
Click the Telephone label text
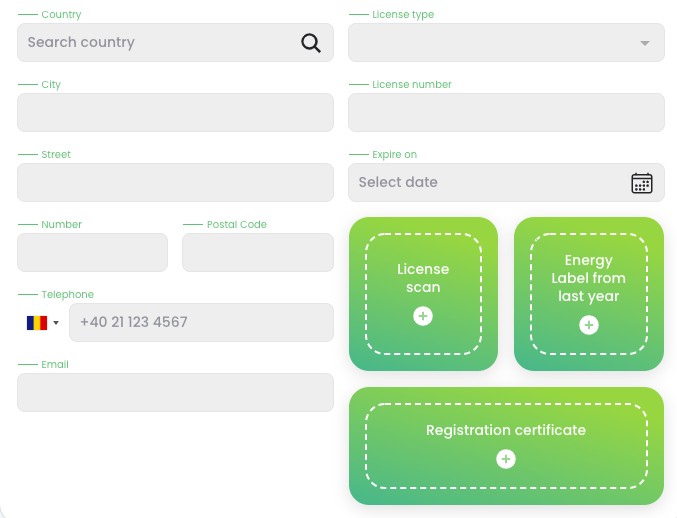point(67,294)
